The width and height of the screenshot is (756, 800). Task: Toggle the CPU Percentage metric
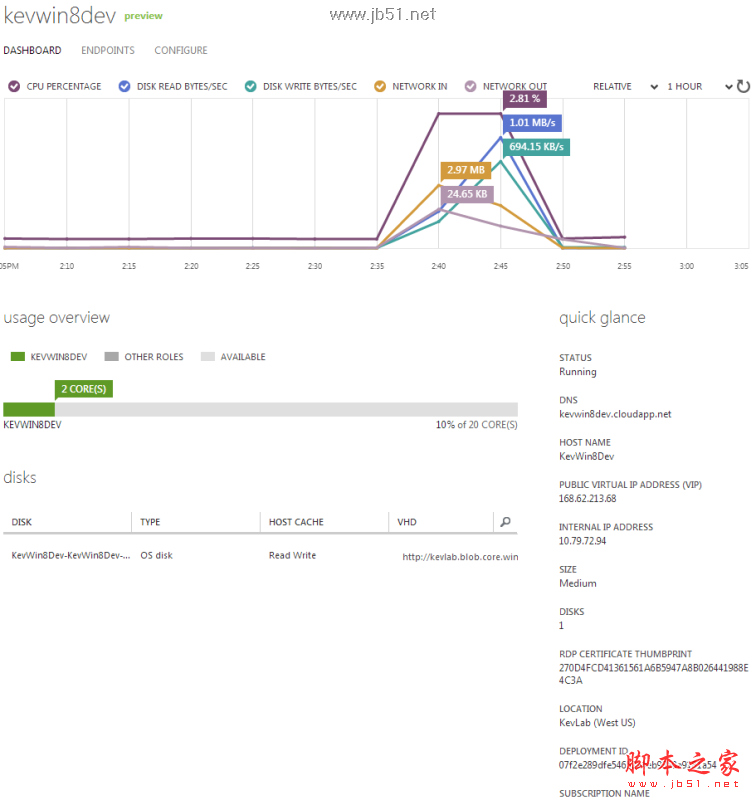click(14, 87)
